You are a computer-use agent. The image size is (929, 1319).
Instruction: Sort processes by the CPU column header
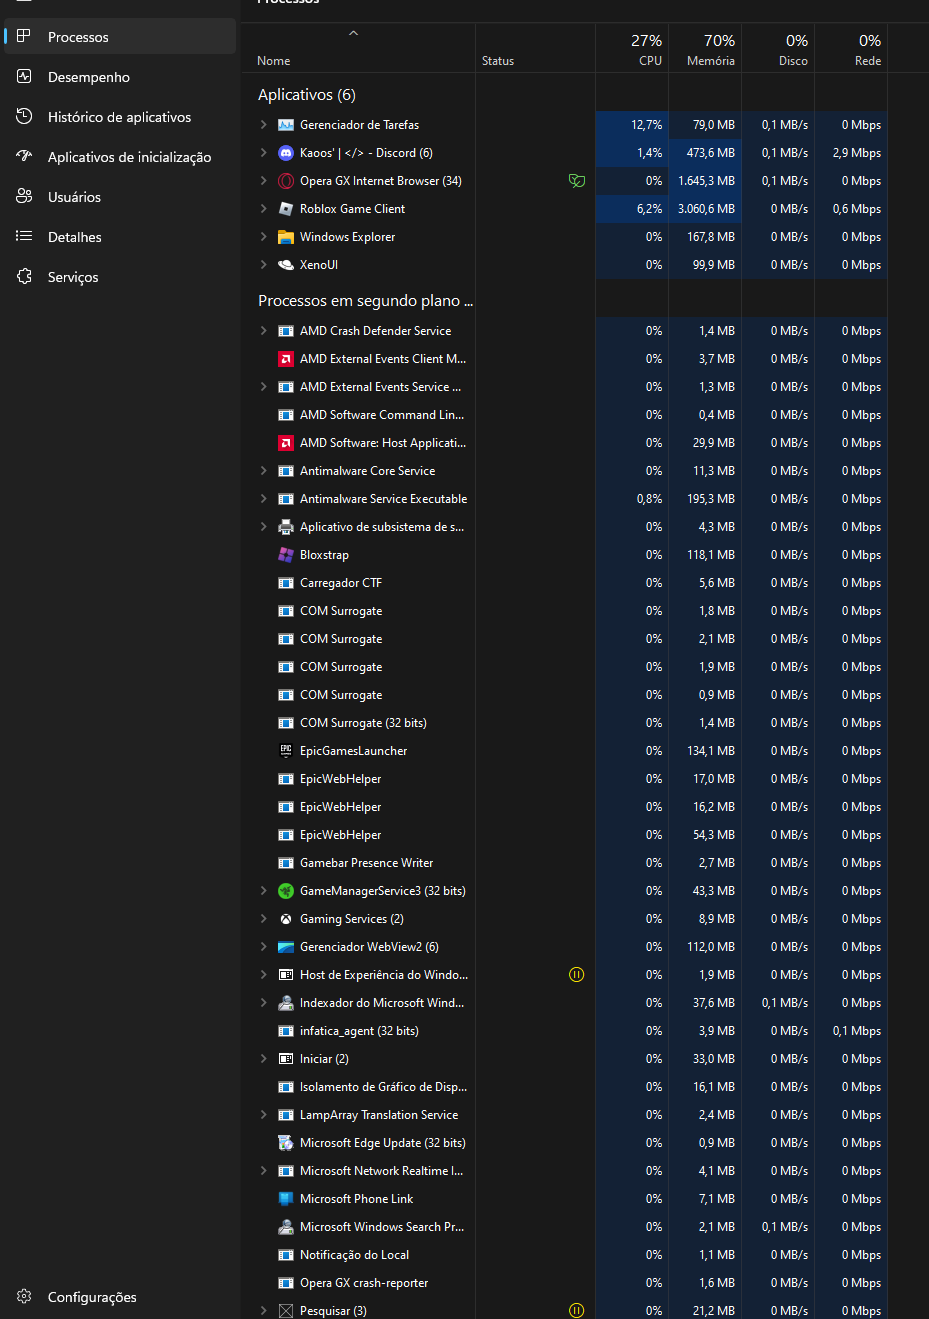coord(632,49)
